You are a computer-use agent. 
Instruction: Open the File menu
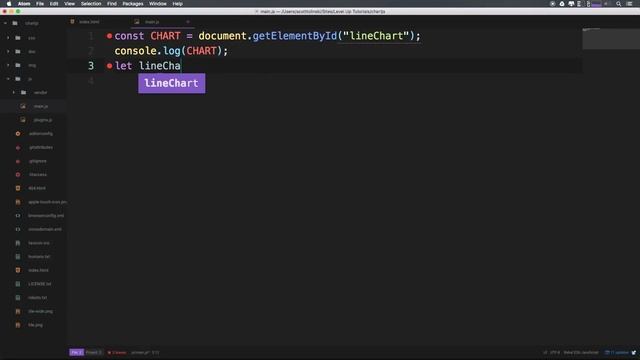coord(40,4)
